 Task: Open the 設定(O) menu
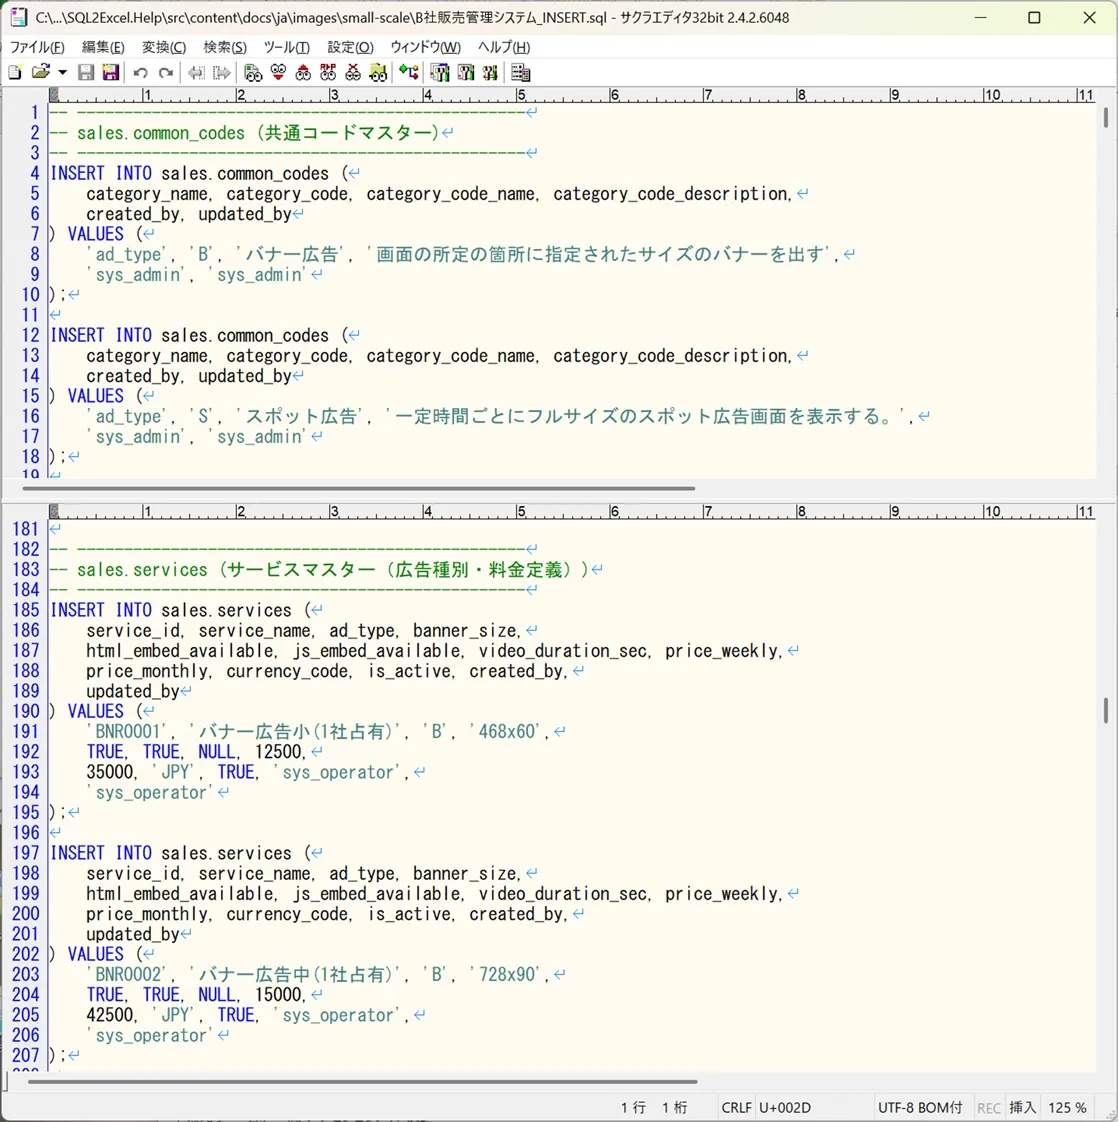click(350, 47)
